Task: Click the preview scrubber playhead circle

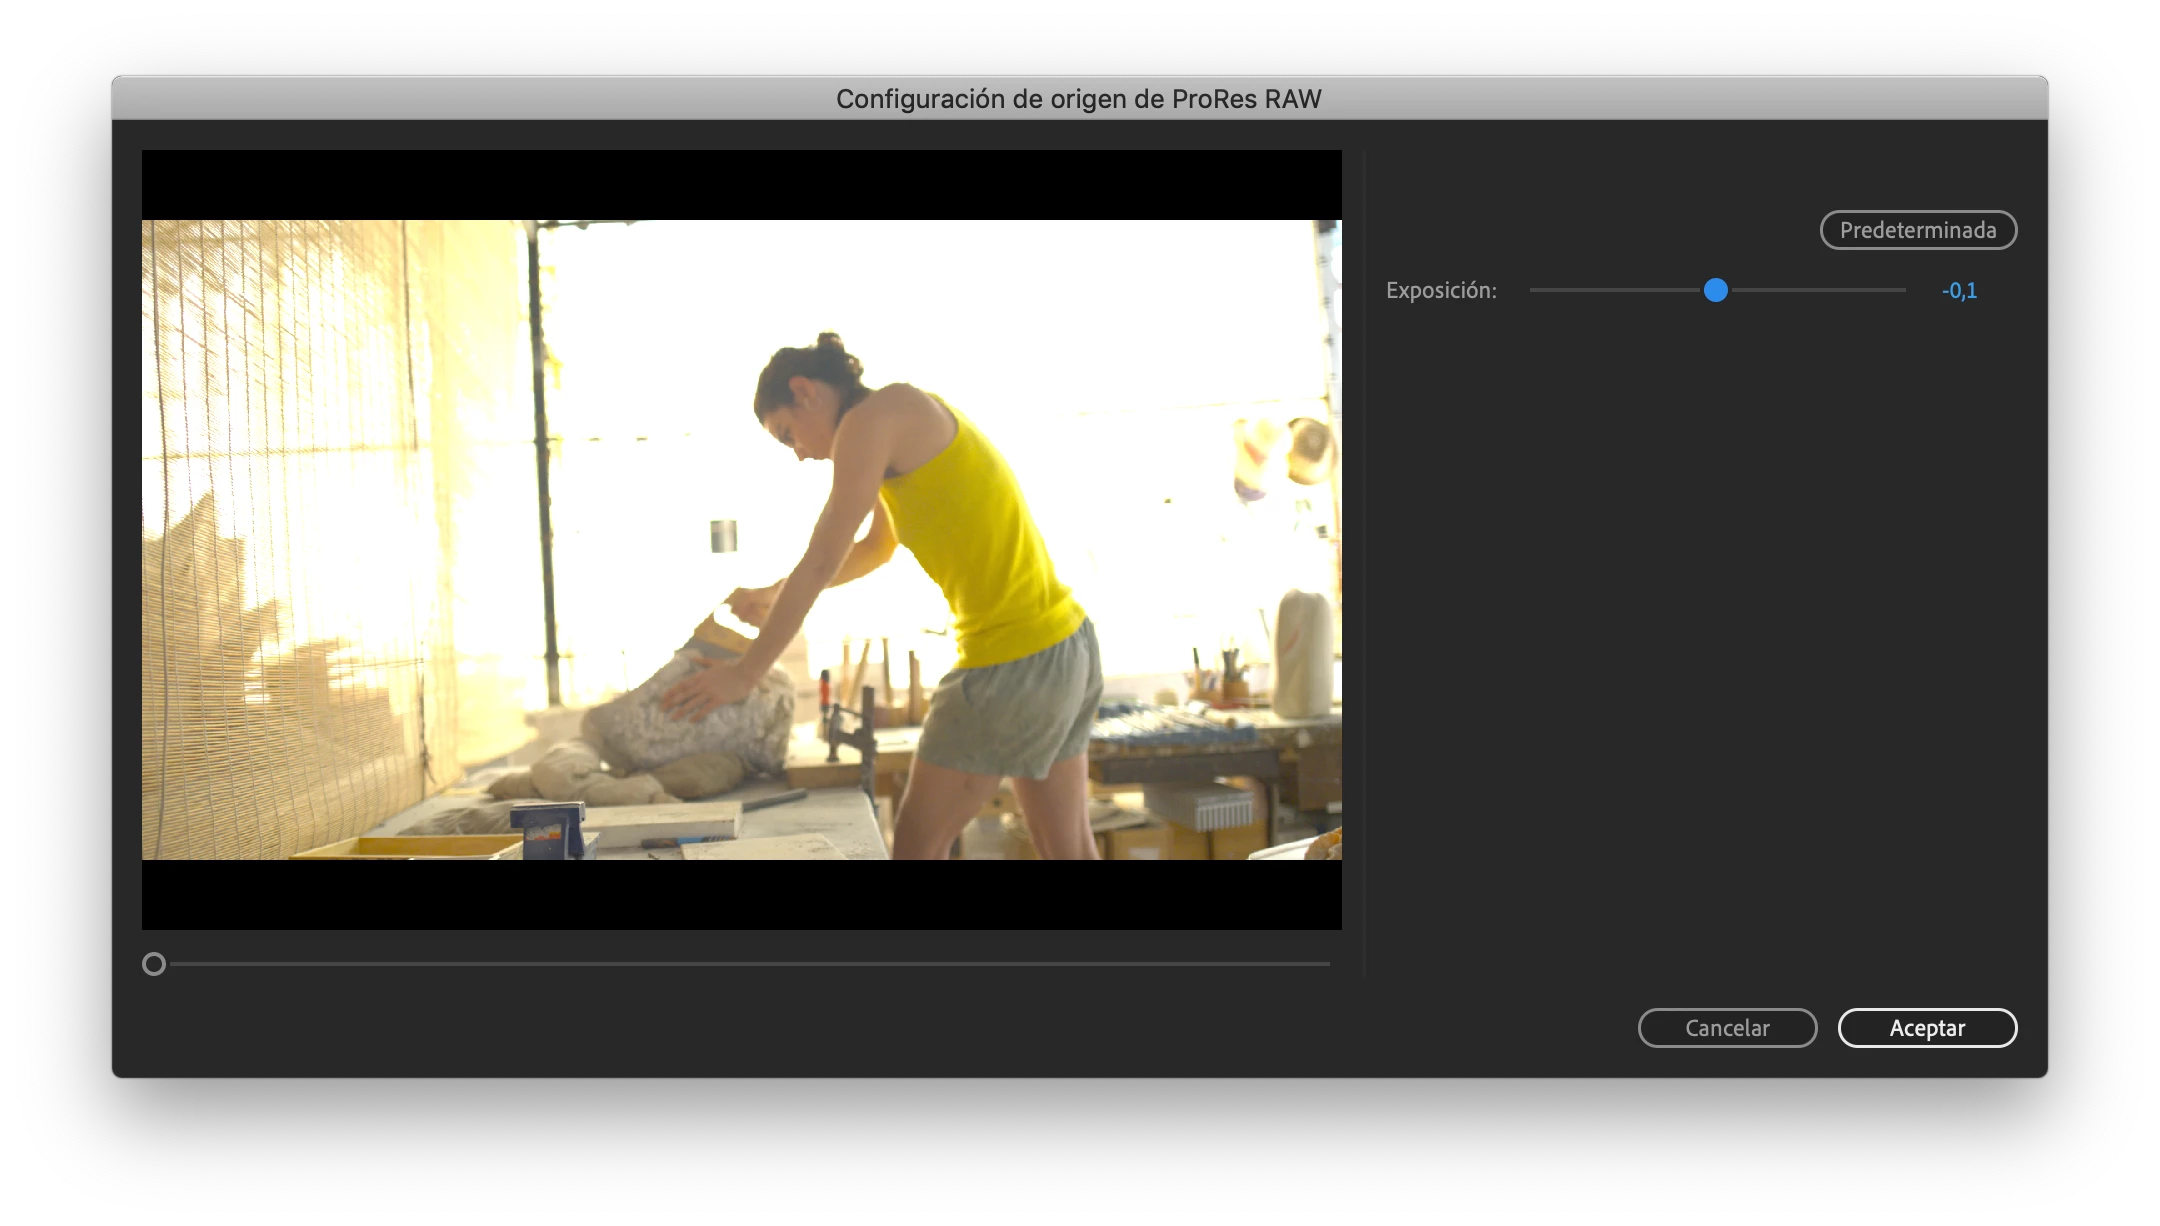Action: coord(154,964)
